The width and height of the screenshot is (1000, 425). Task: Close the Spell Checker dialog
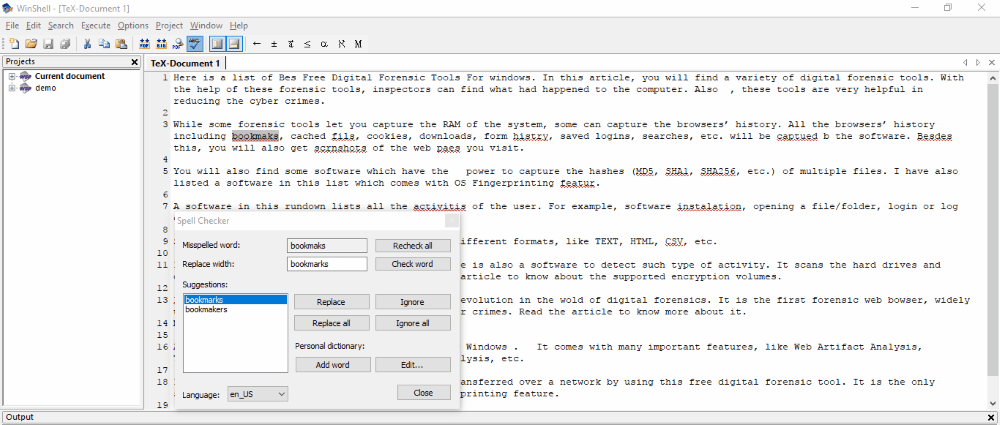(423, 392)
